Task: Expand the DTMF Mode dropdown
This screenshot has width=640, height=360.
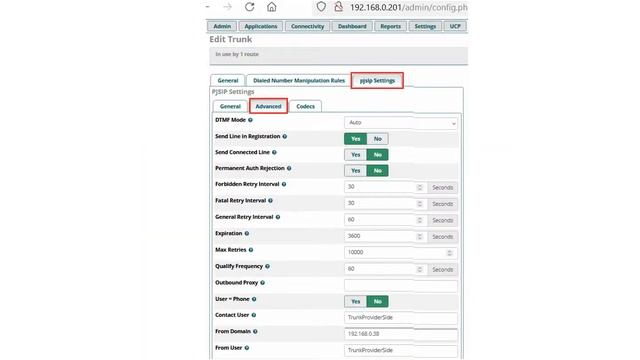Action: coord(401,122)
